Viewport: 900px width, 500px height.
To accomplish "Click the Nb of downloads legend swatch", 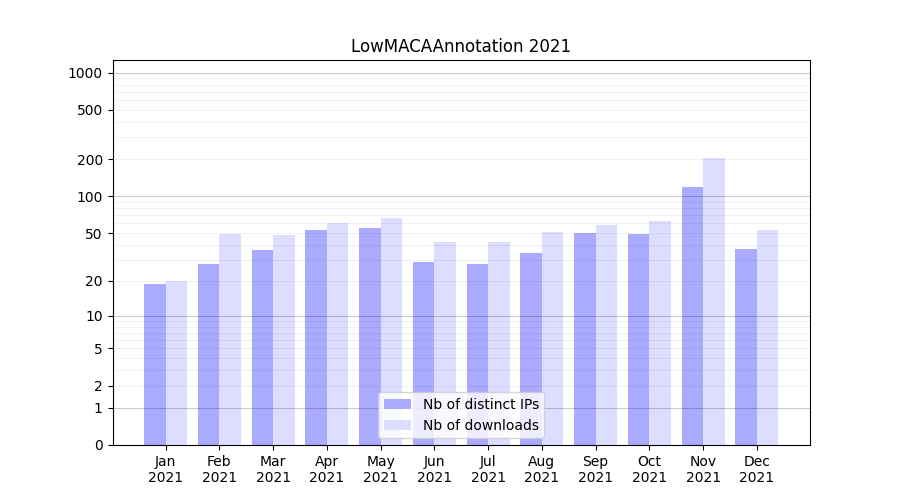I will [397, 425].
